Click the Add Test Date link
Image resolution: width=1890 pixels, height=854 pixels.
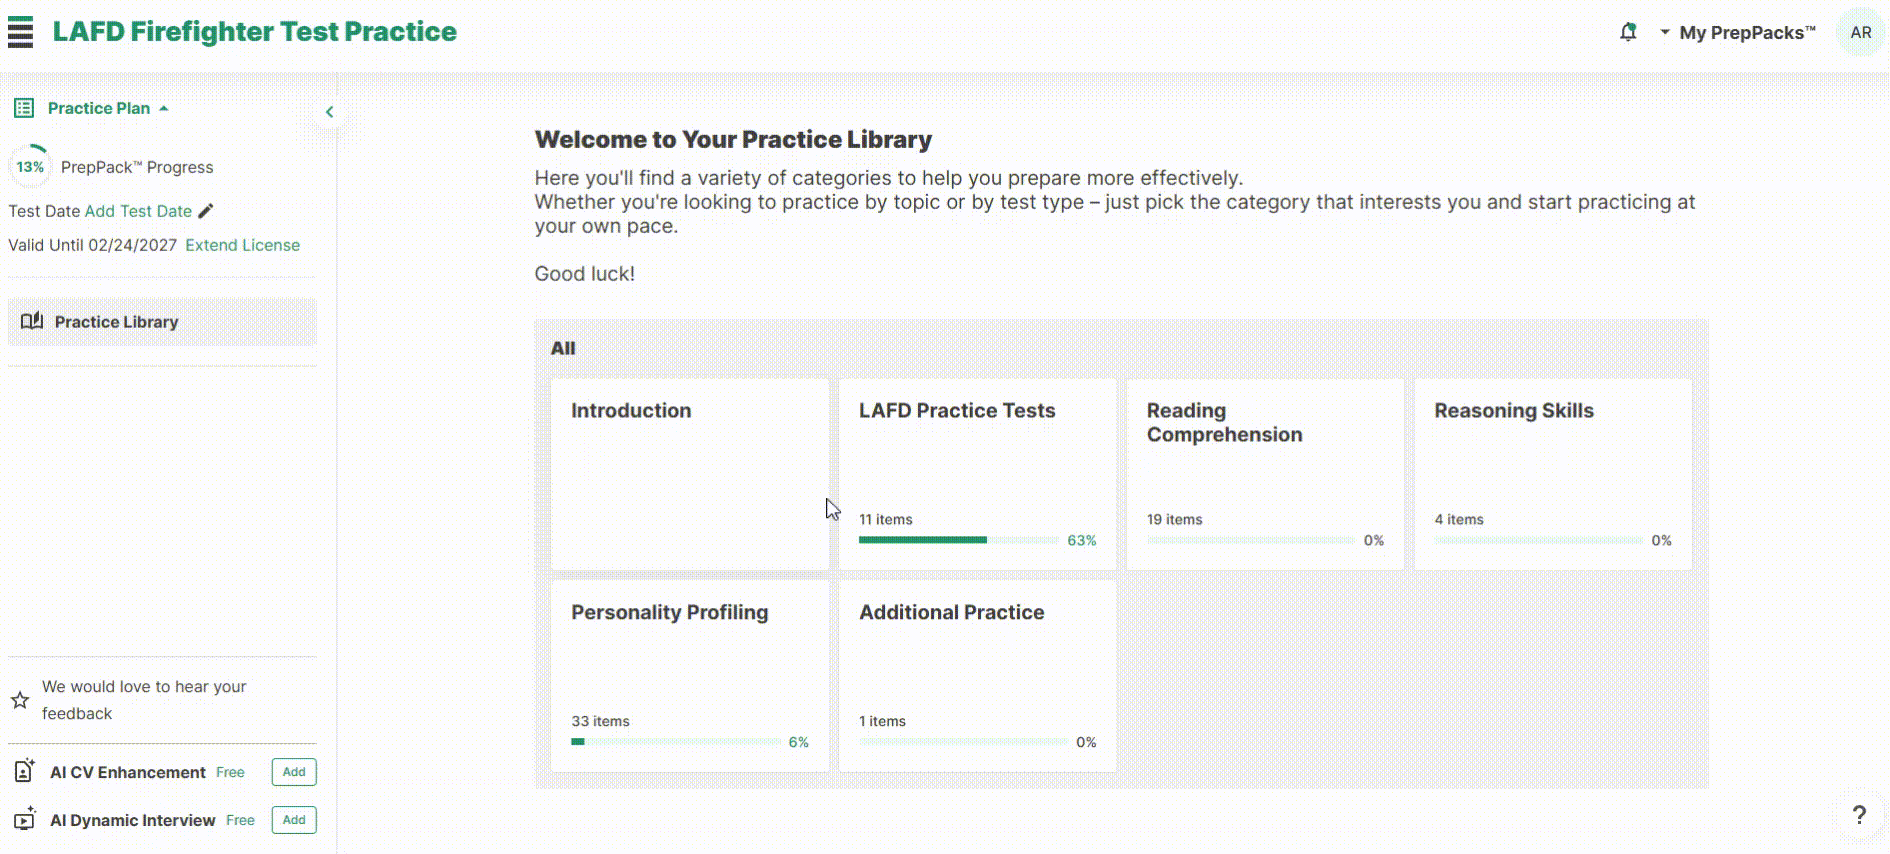(138, 211)
